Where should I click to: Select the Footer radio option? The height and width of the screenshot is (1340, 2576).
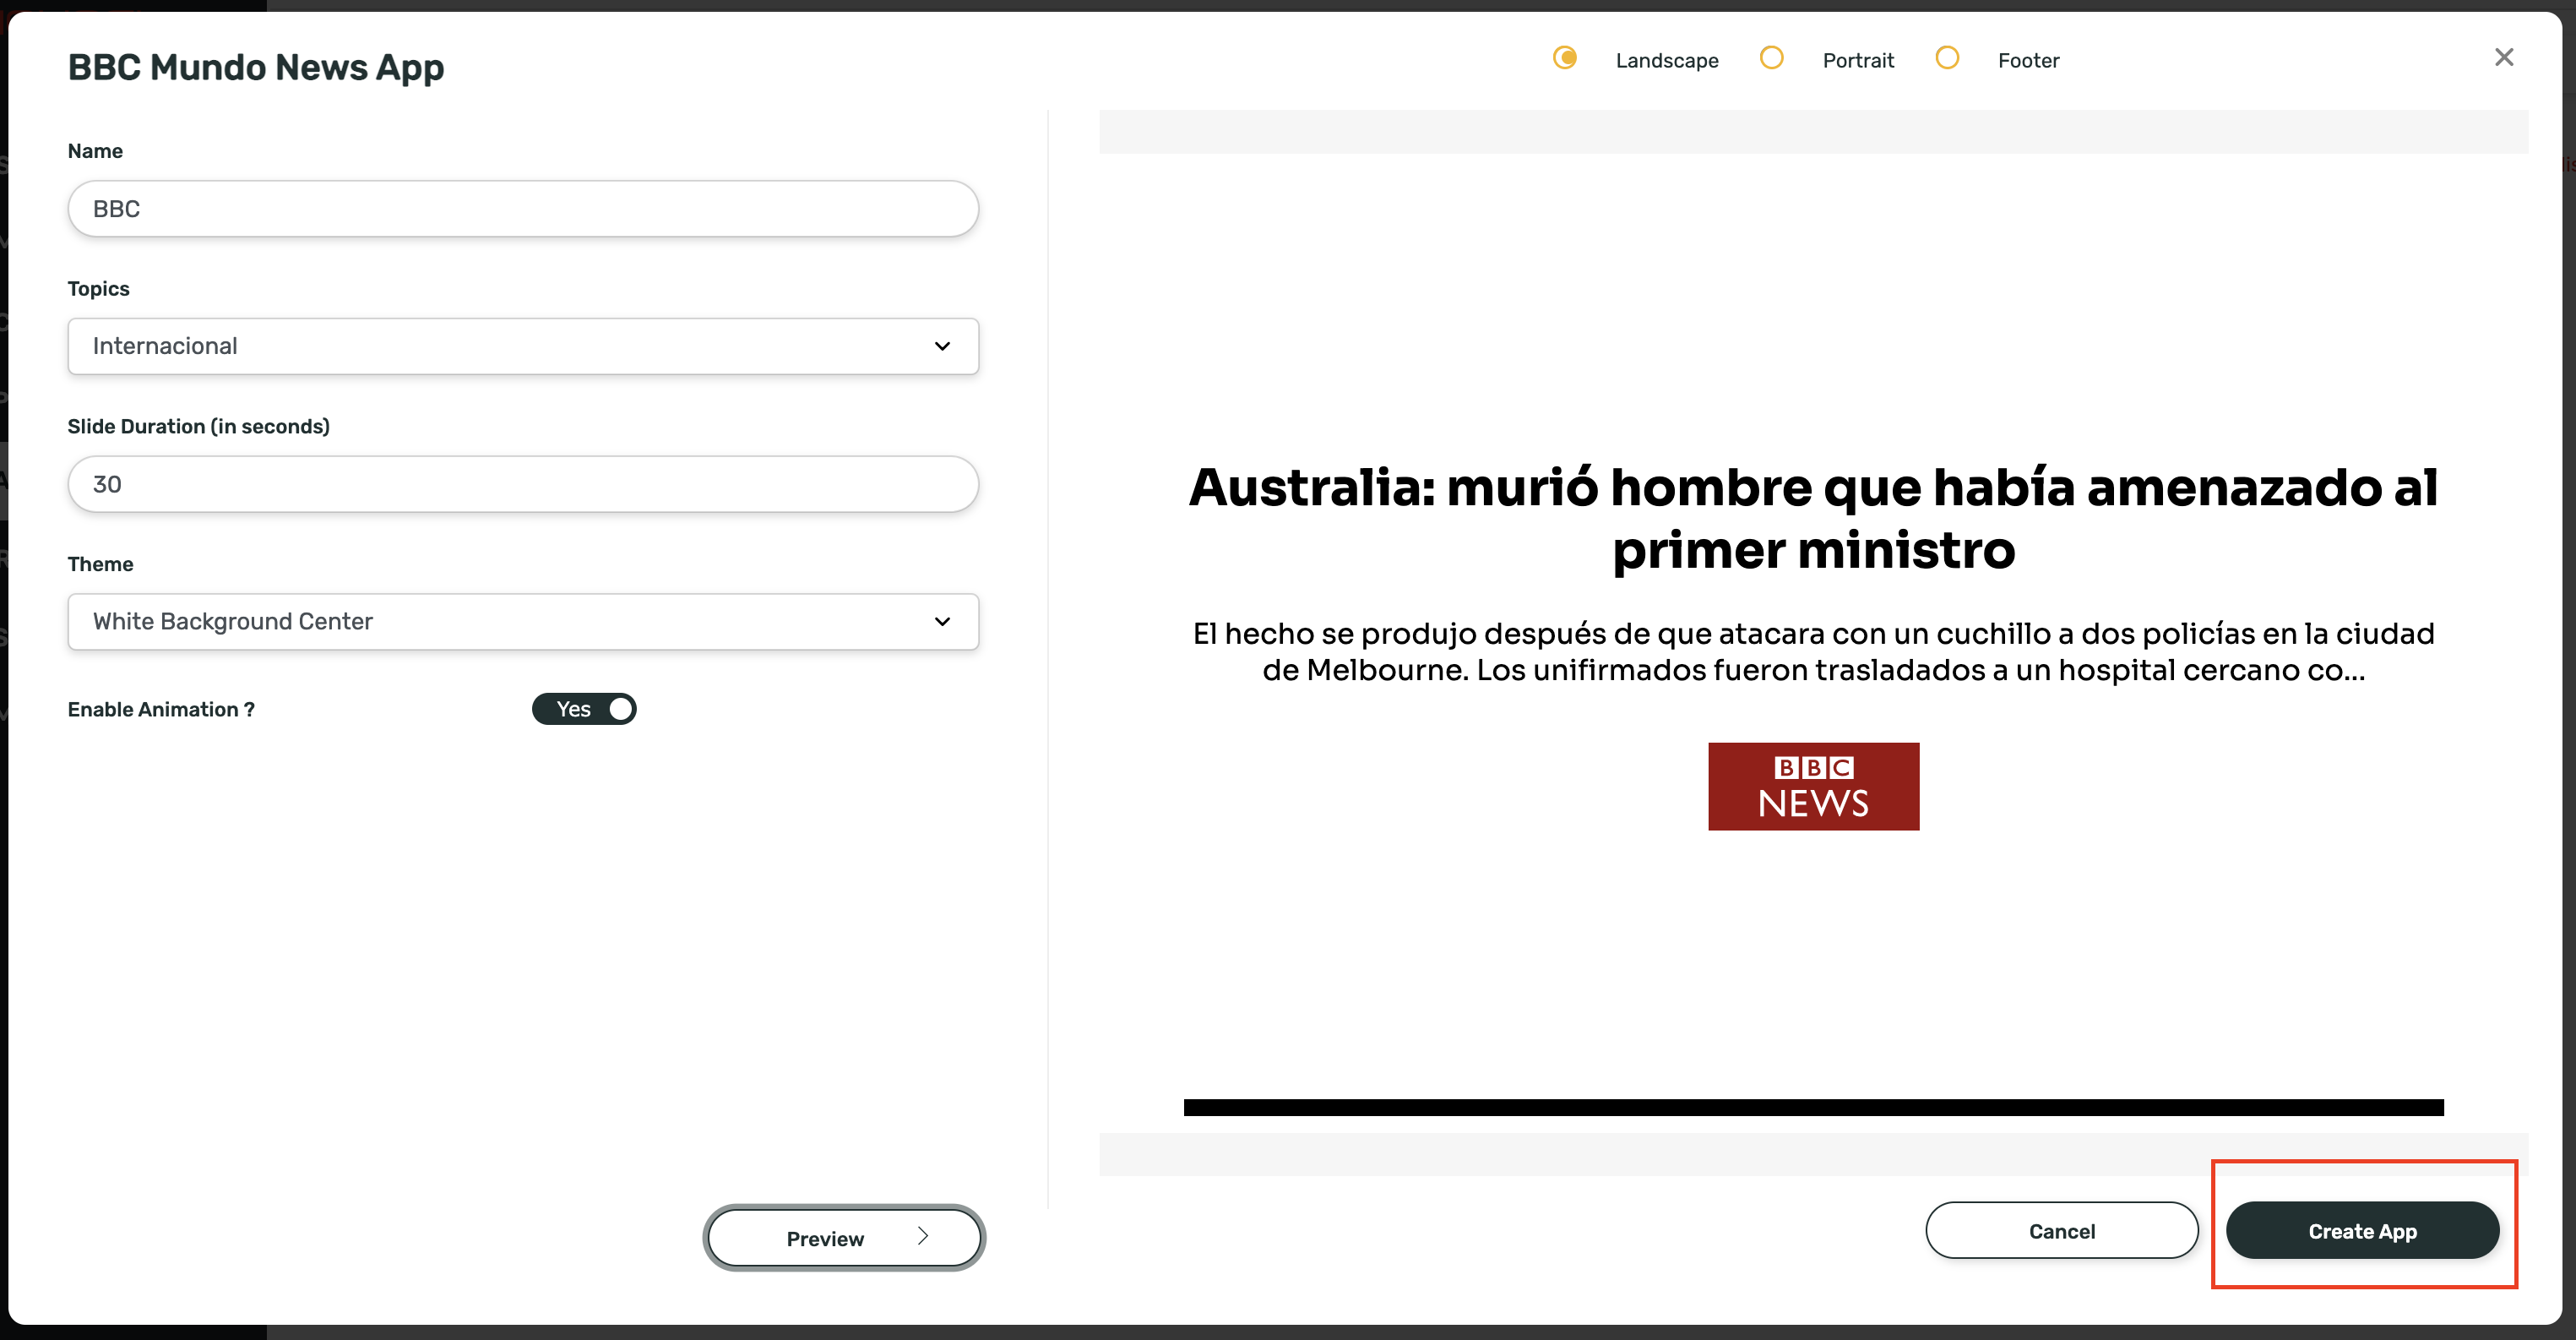click(x=1946, y=58)
